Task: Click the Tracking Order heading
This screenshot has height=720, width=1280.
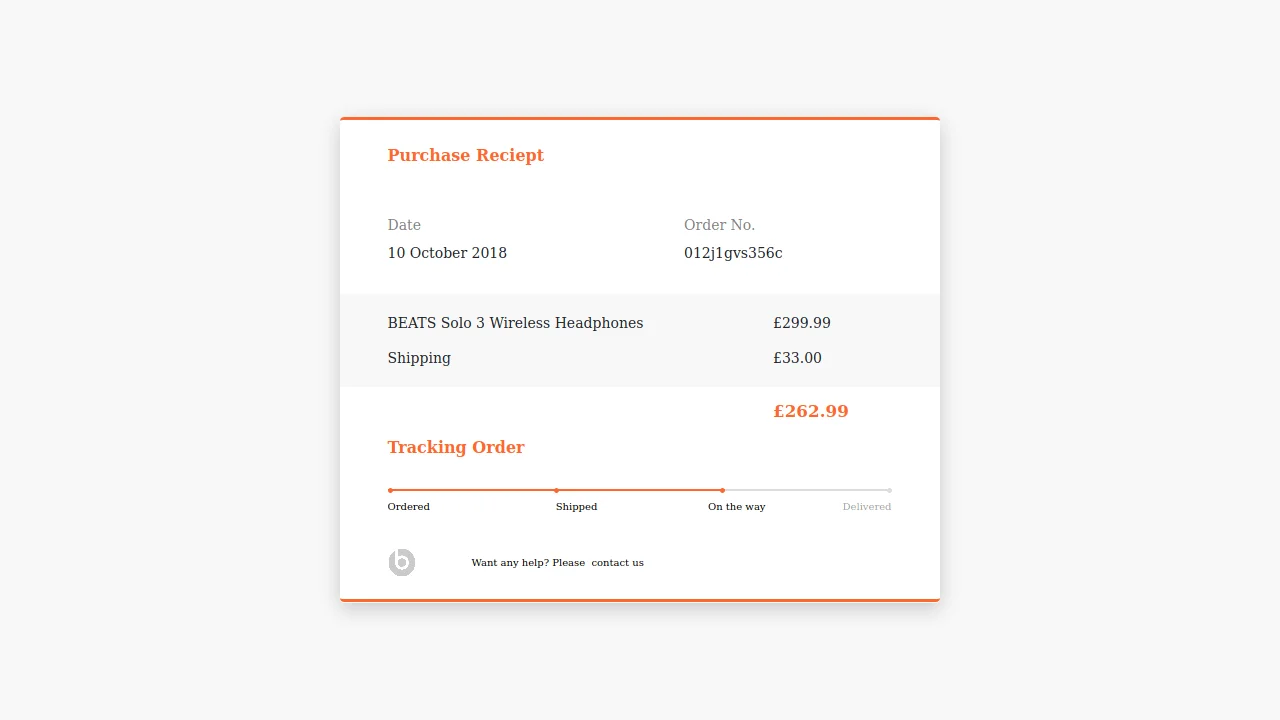Action: click(x=456, y=447)
